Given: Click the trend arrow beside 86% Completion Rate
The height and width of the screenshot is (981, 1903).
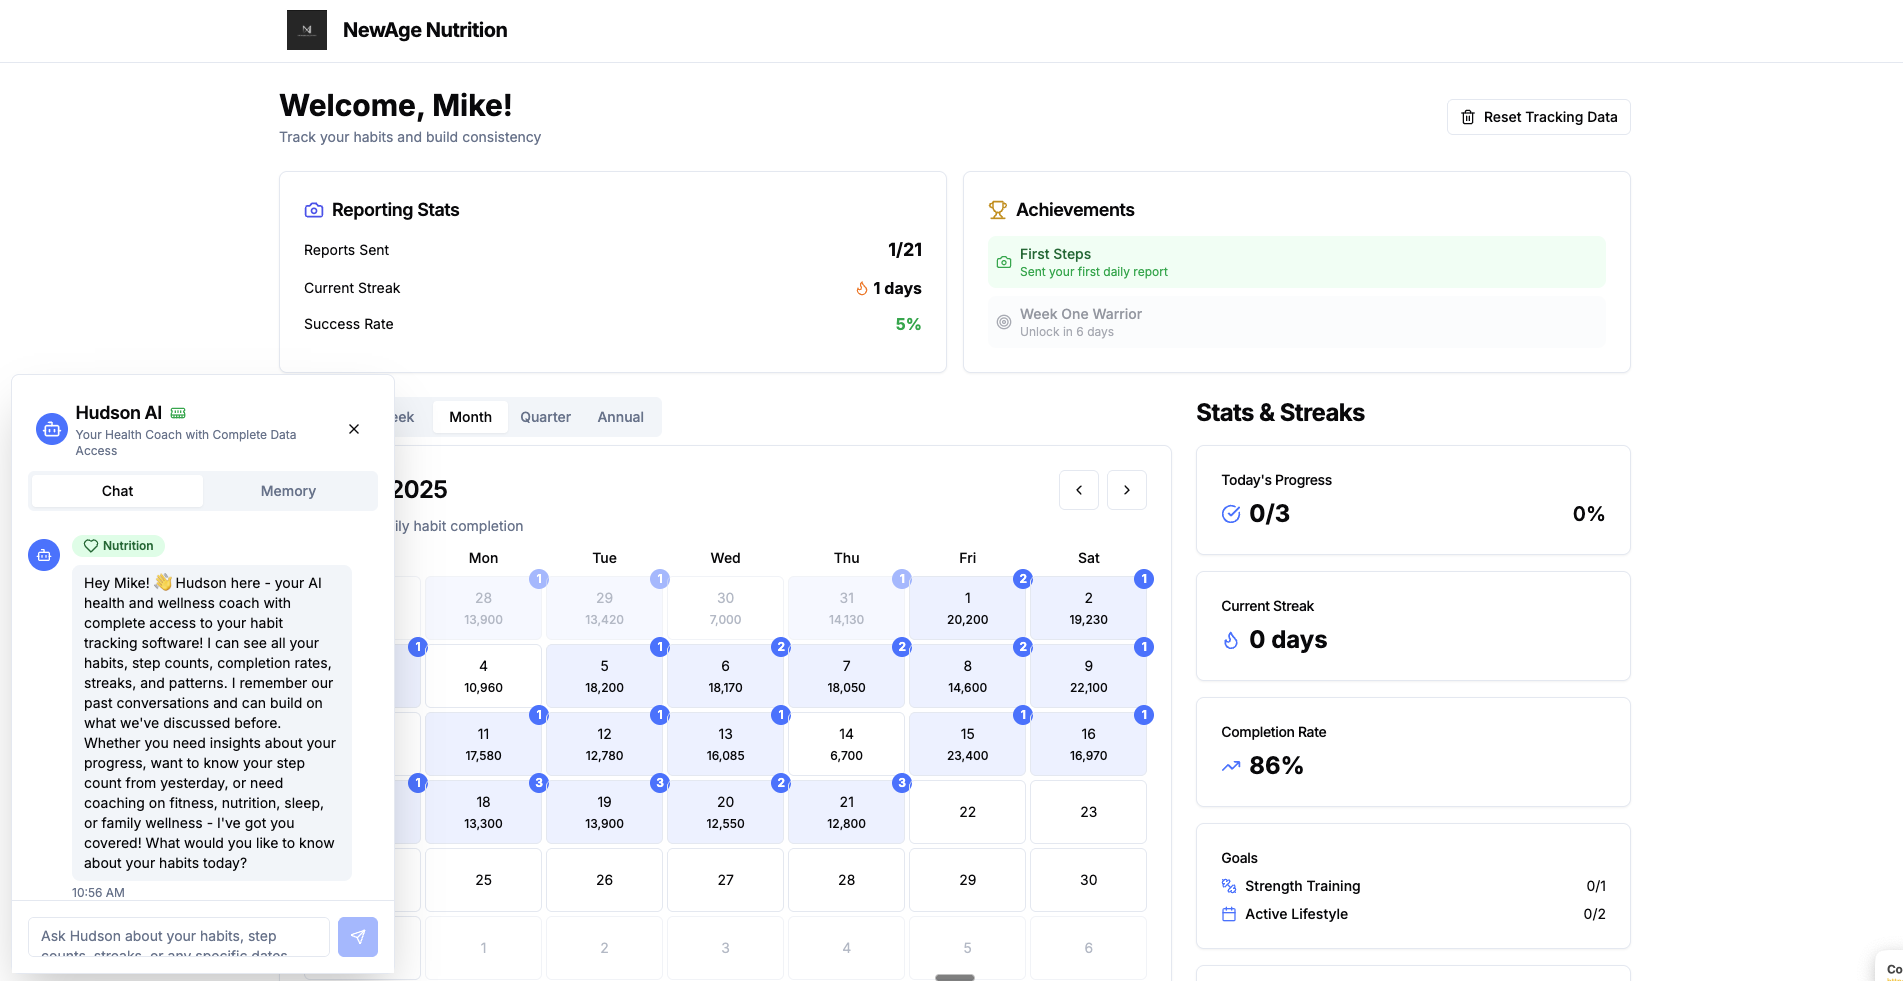Looking at the screenshot, I should coord(1230,766).
